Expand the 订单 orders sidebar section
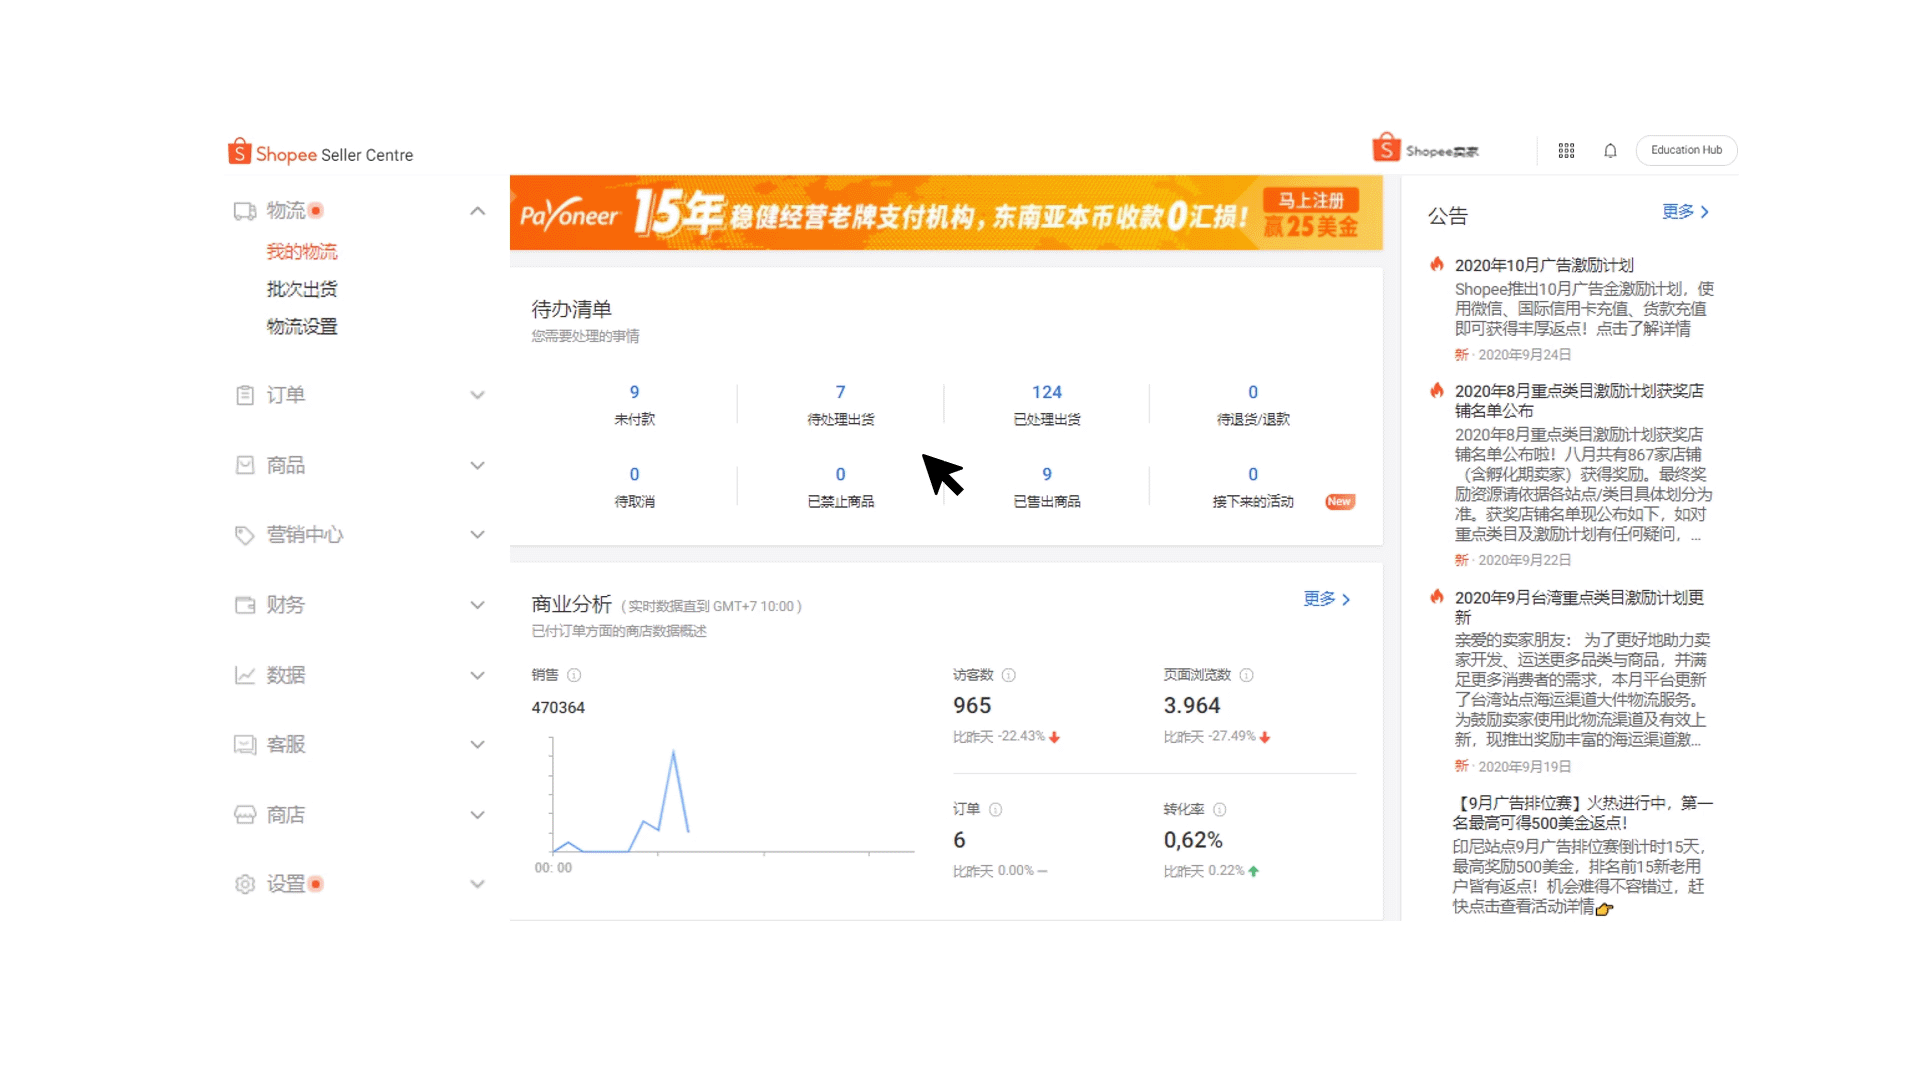This screenshot has width=1920, height=1080. pos(359,394)
